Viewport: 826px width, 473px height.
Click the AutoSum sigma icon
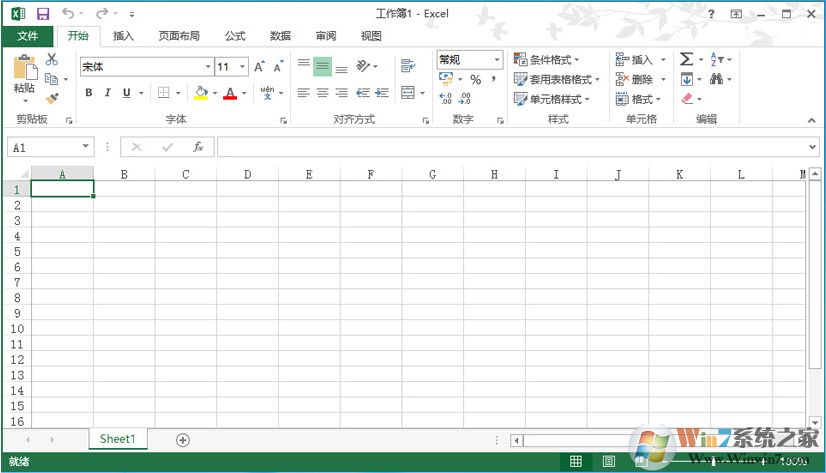[x=686, y=60]
